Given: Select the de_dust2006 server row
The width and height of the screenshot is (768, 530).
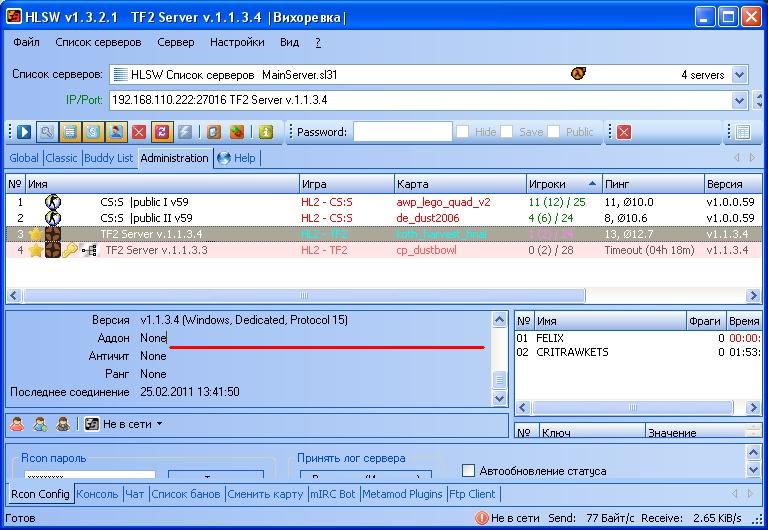Looking at the screenshot, I should [x=384, y=218].
